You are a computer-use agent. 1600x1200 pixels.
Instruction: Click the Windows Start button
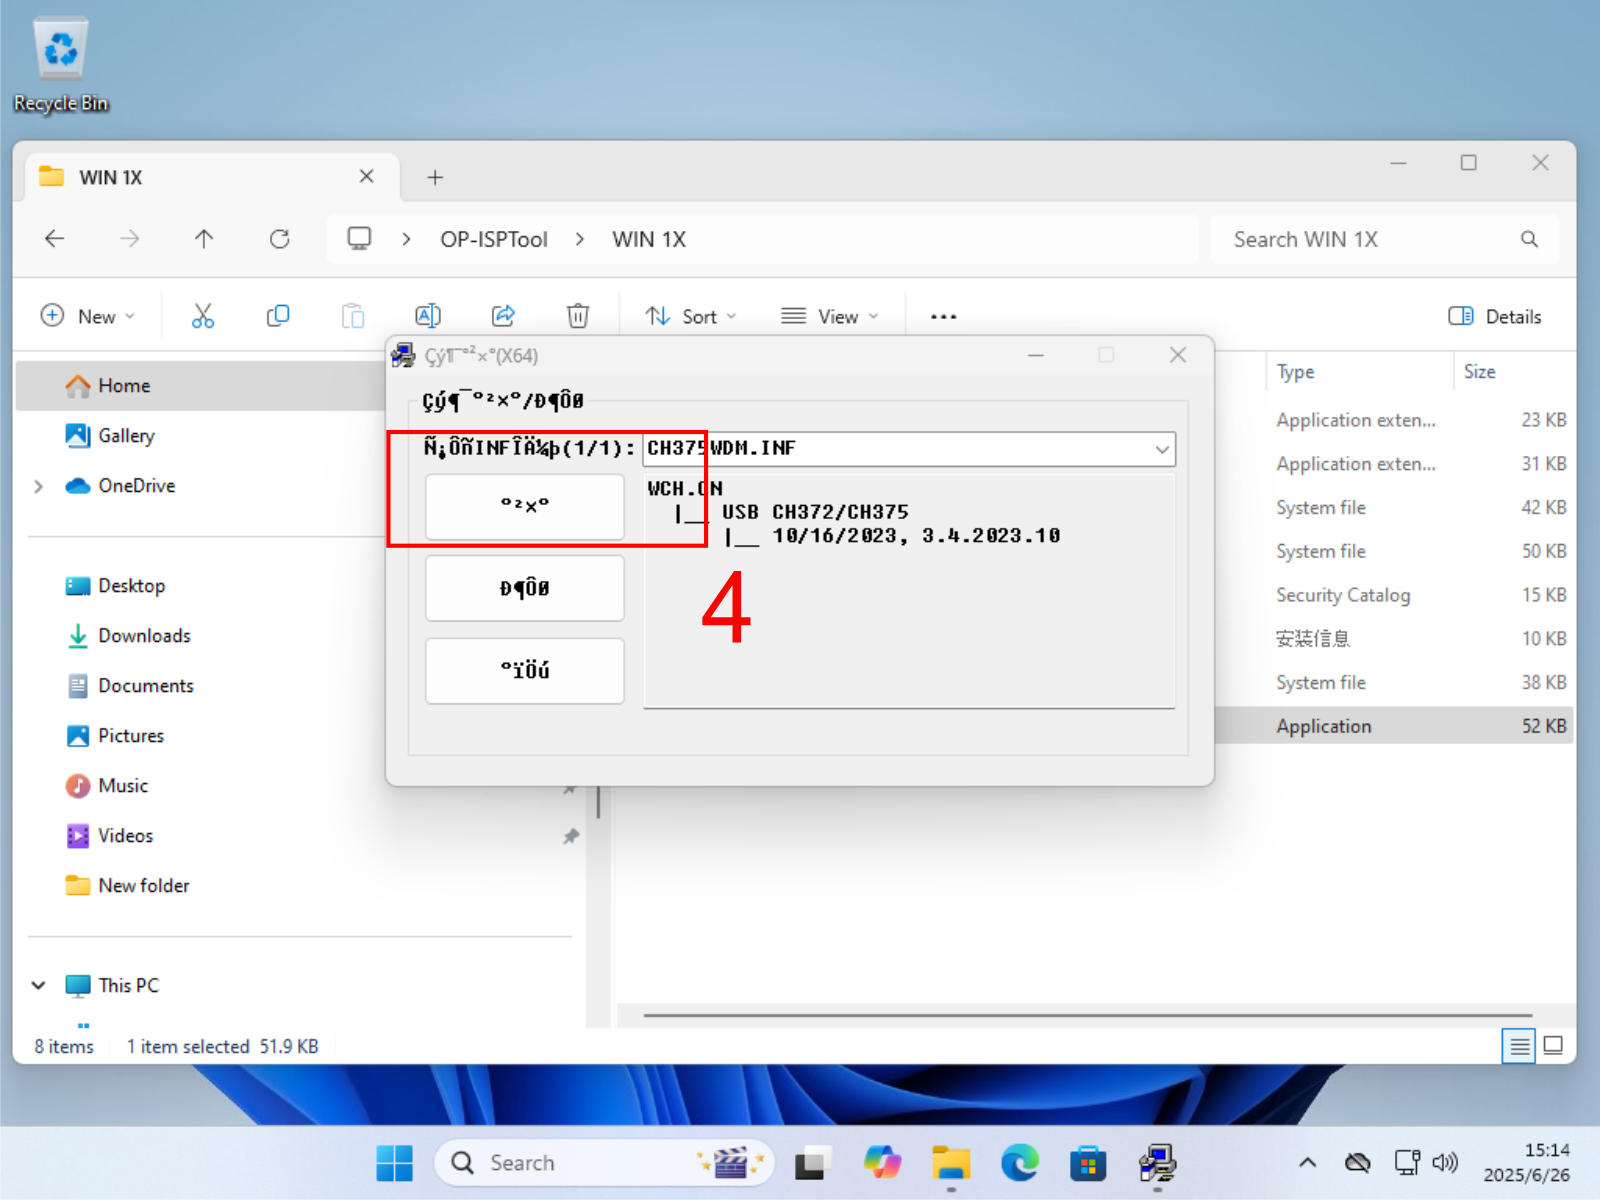click(x=394, y=1163)
